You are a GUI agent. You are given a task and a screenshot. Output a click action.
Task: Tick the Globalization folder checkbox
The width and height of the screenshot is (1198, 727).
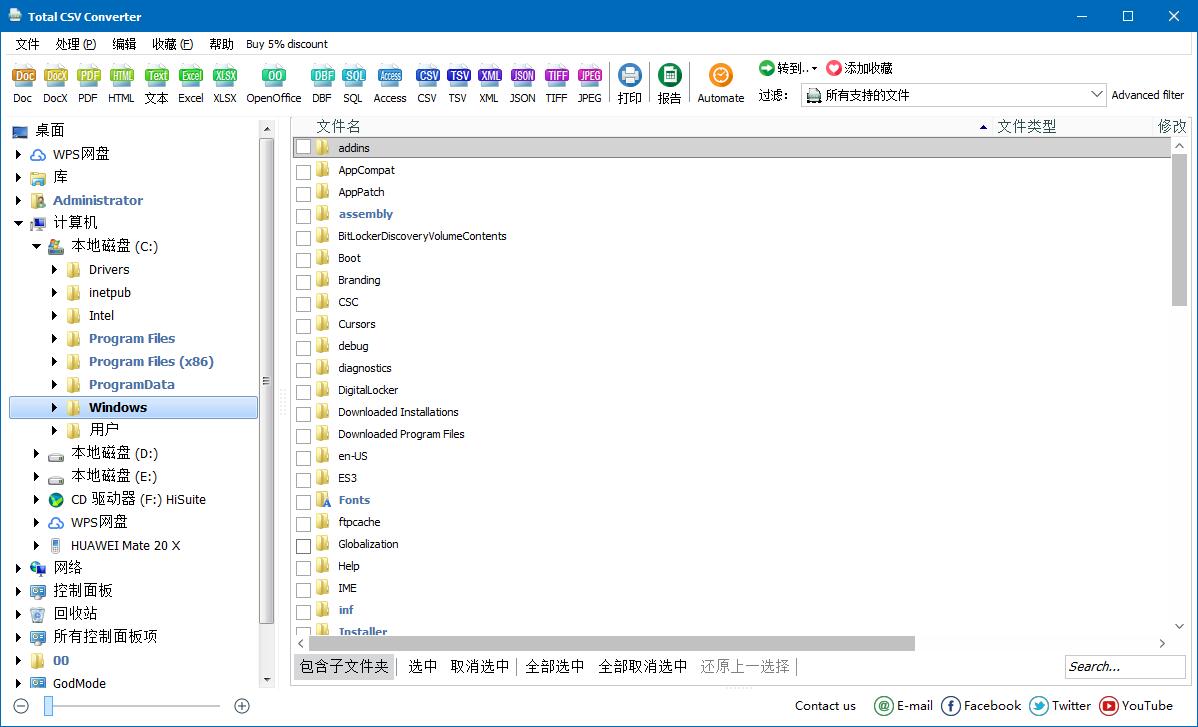(303, 546)
